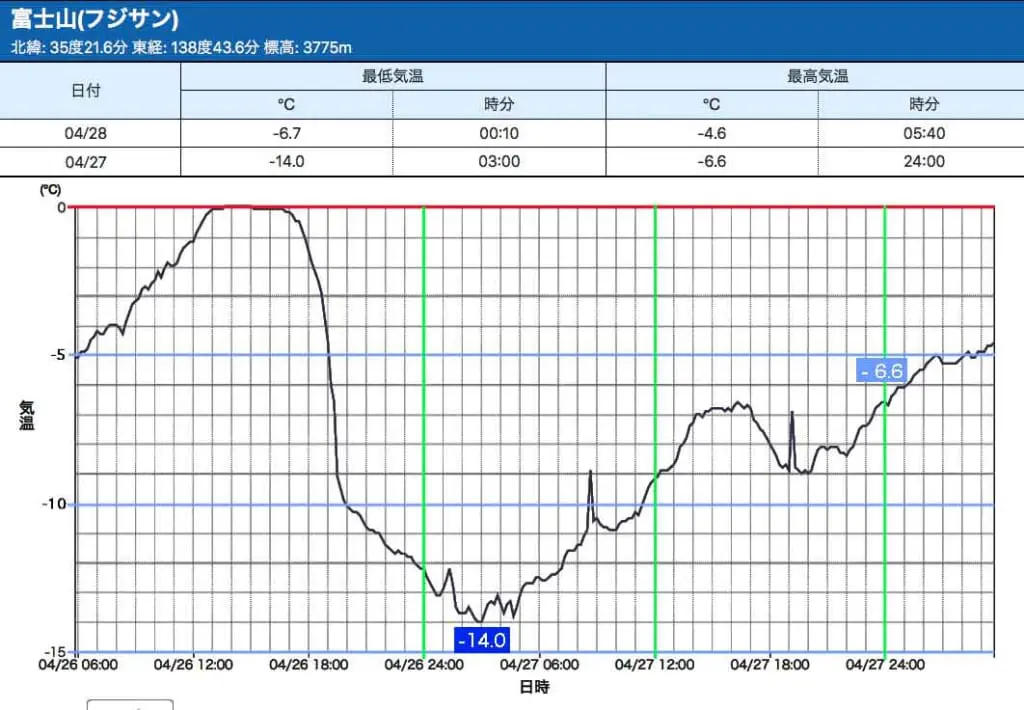
Task: Click the 04/27 06:00 time axis label
Action: click(539, 665)
